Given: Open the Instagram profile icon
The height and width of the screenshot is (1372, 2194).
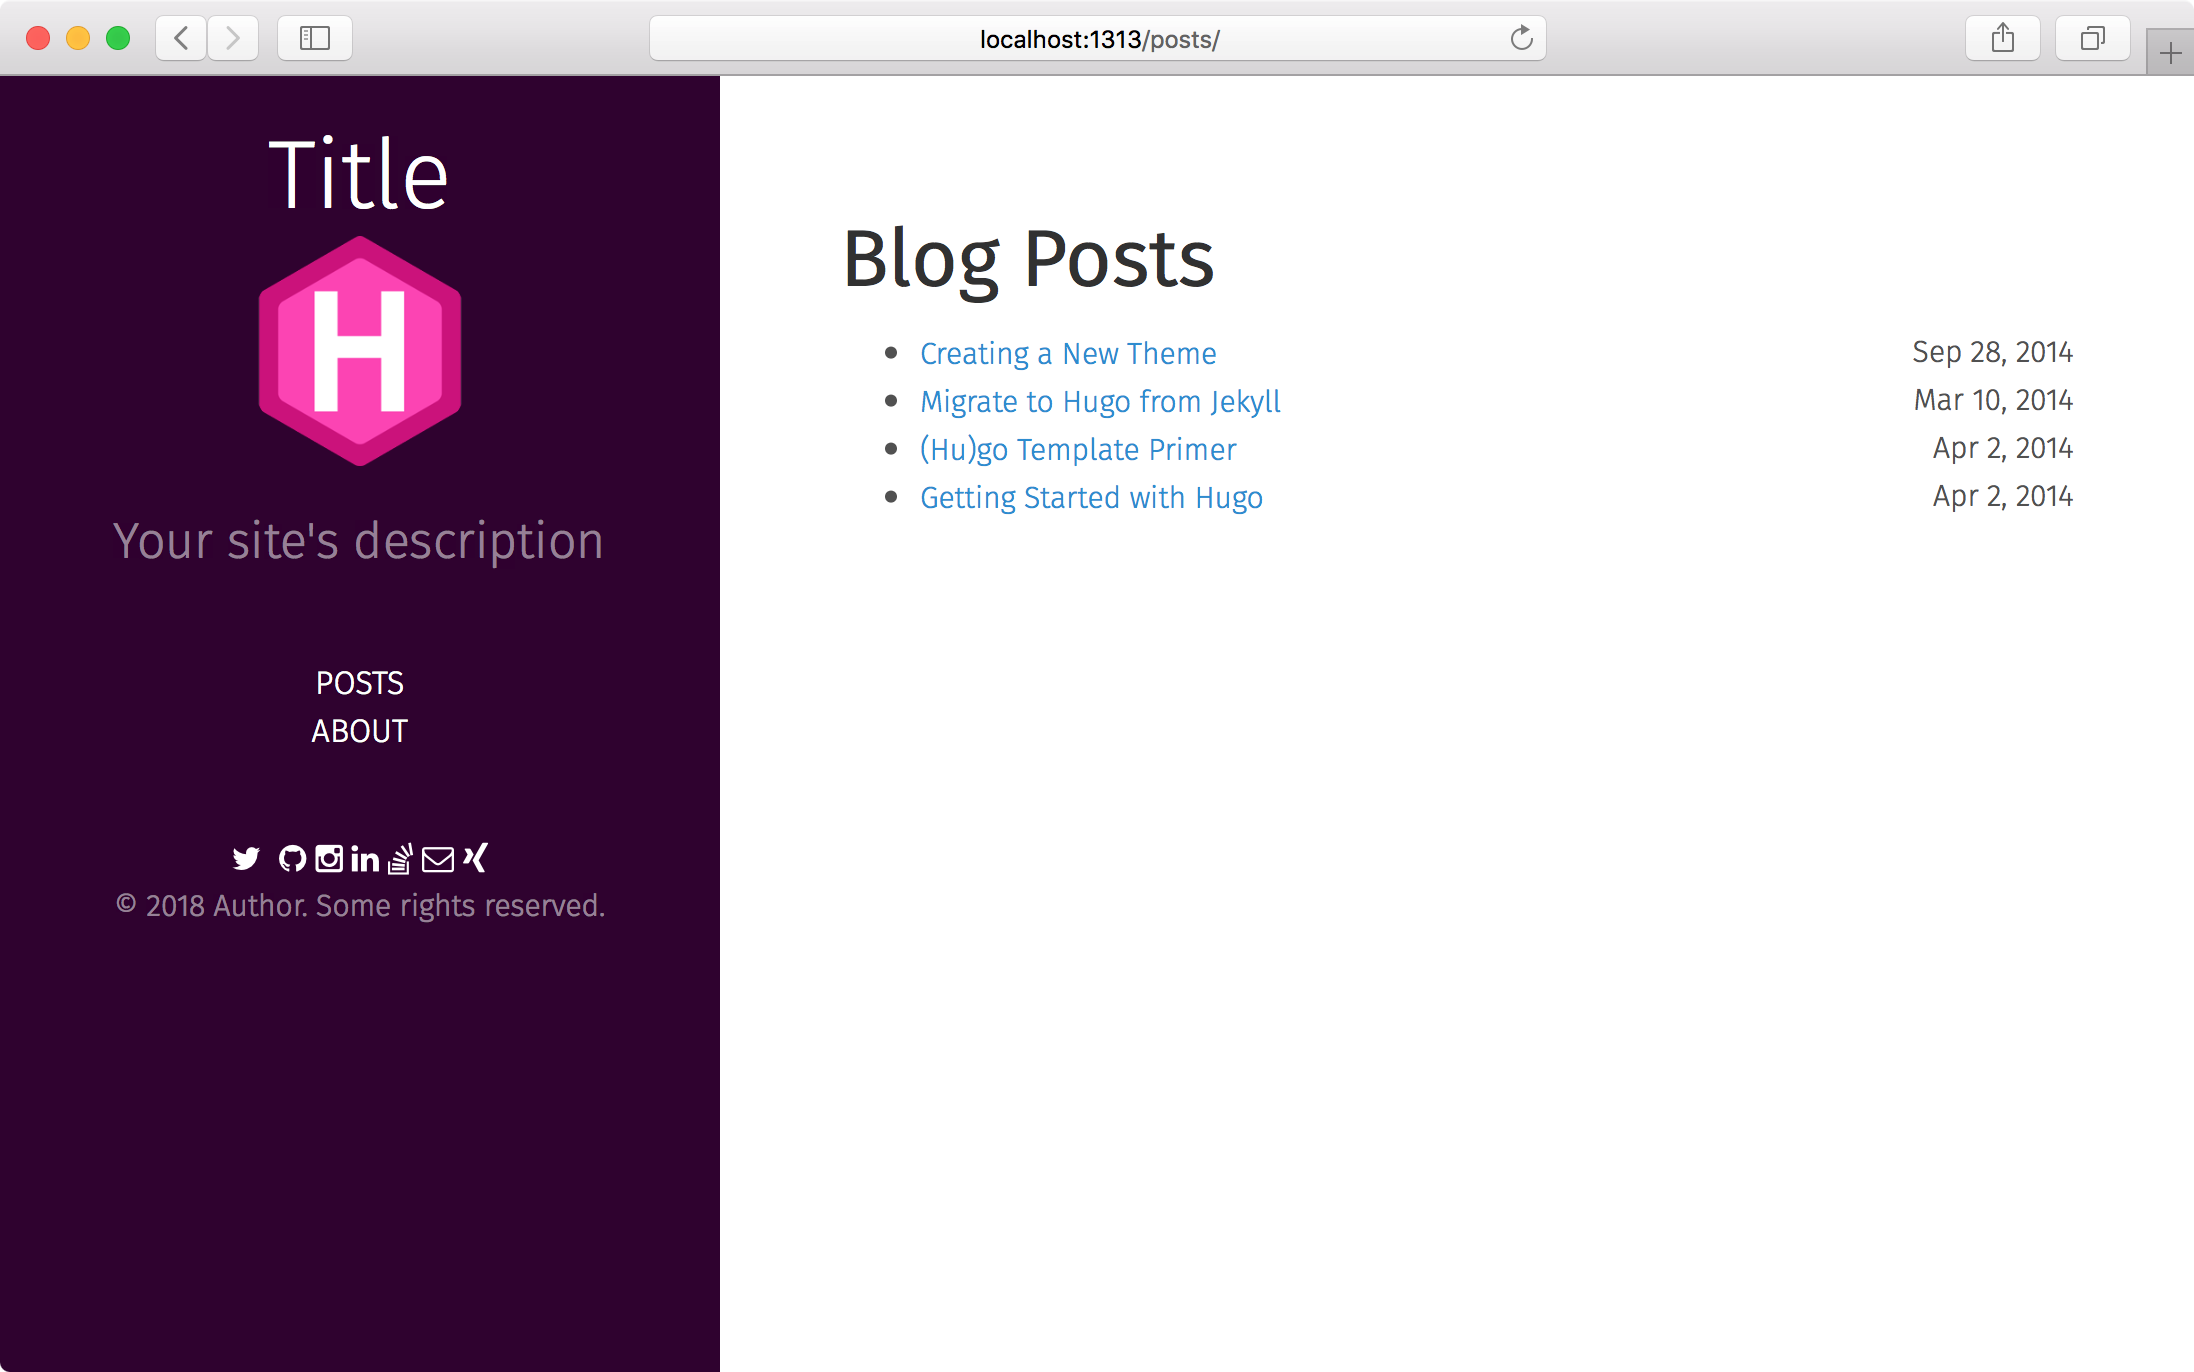Looking at the screenshot, I should (329, 858).
